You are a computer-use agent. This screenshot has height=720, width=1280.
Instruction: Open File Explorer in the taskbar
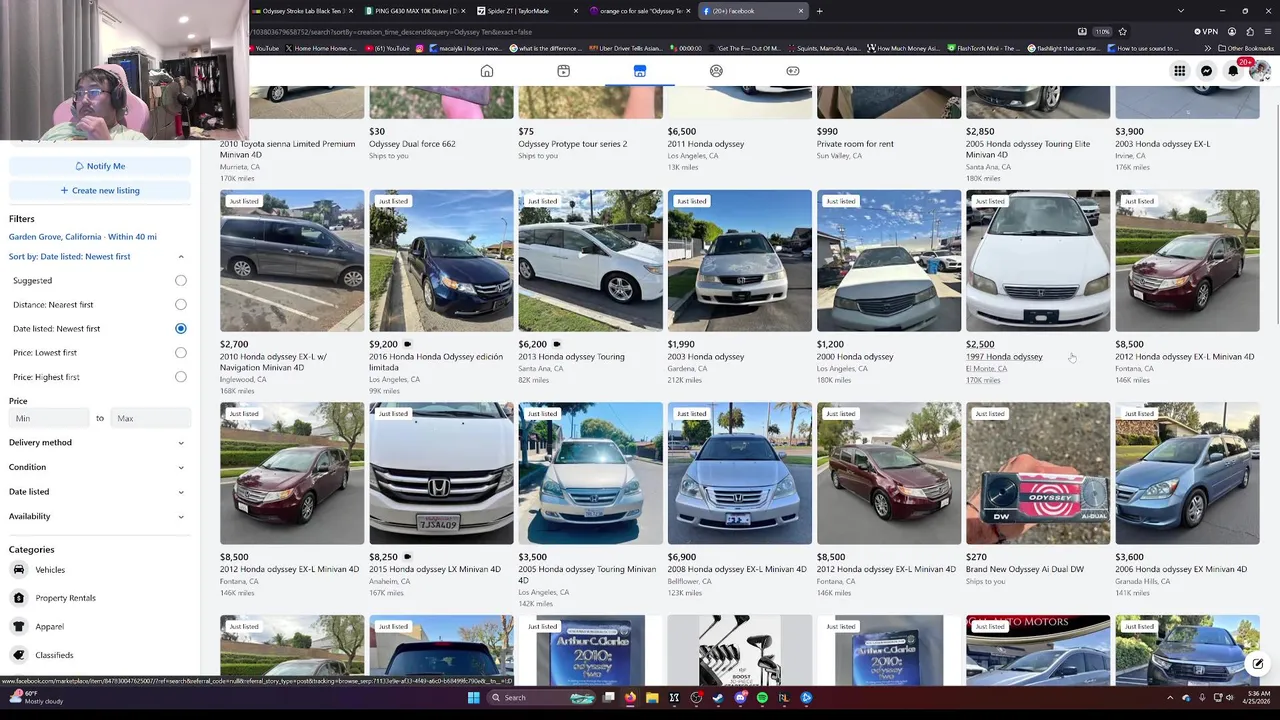652,698
